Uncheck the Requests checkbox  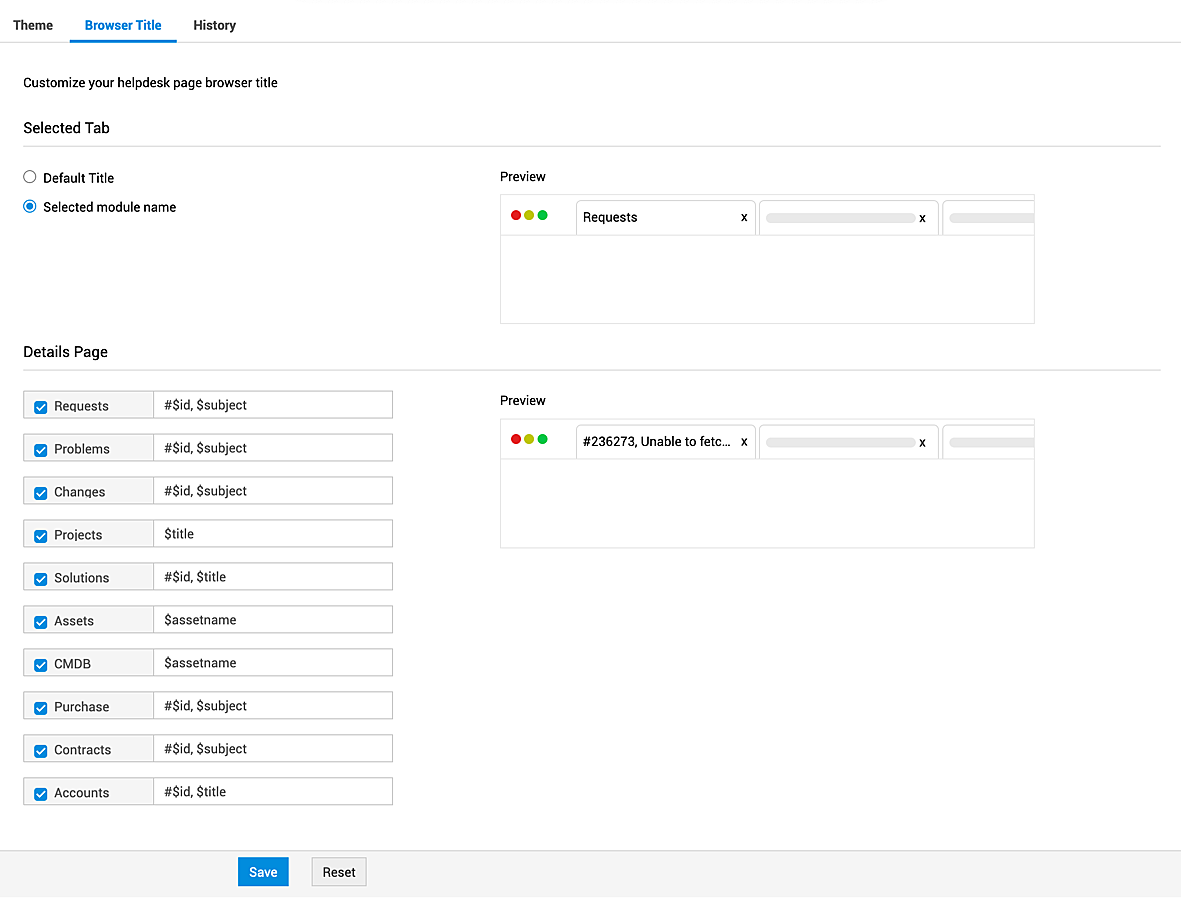[41, 407]
